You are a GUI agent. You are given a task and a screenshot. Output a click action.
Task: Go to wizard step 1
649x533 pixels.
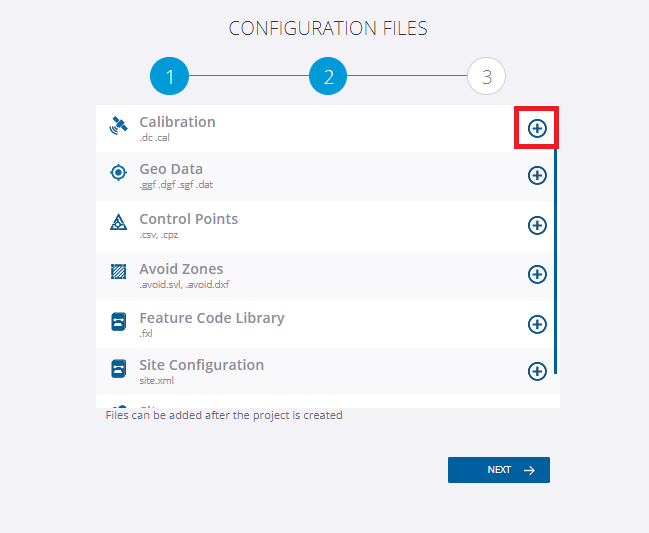point(169,76)
